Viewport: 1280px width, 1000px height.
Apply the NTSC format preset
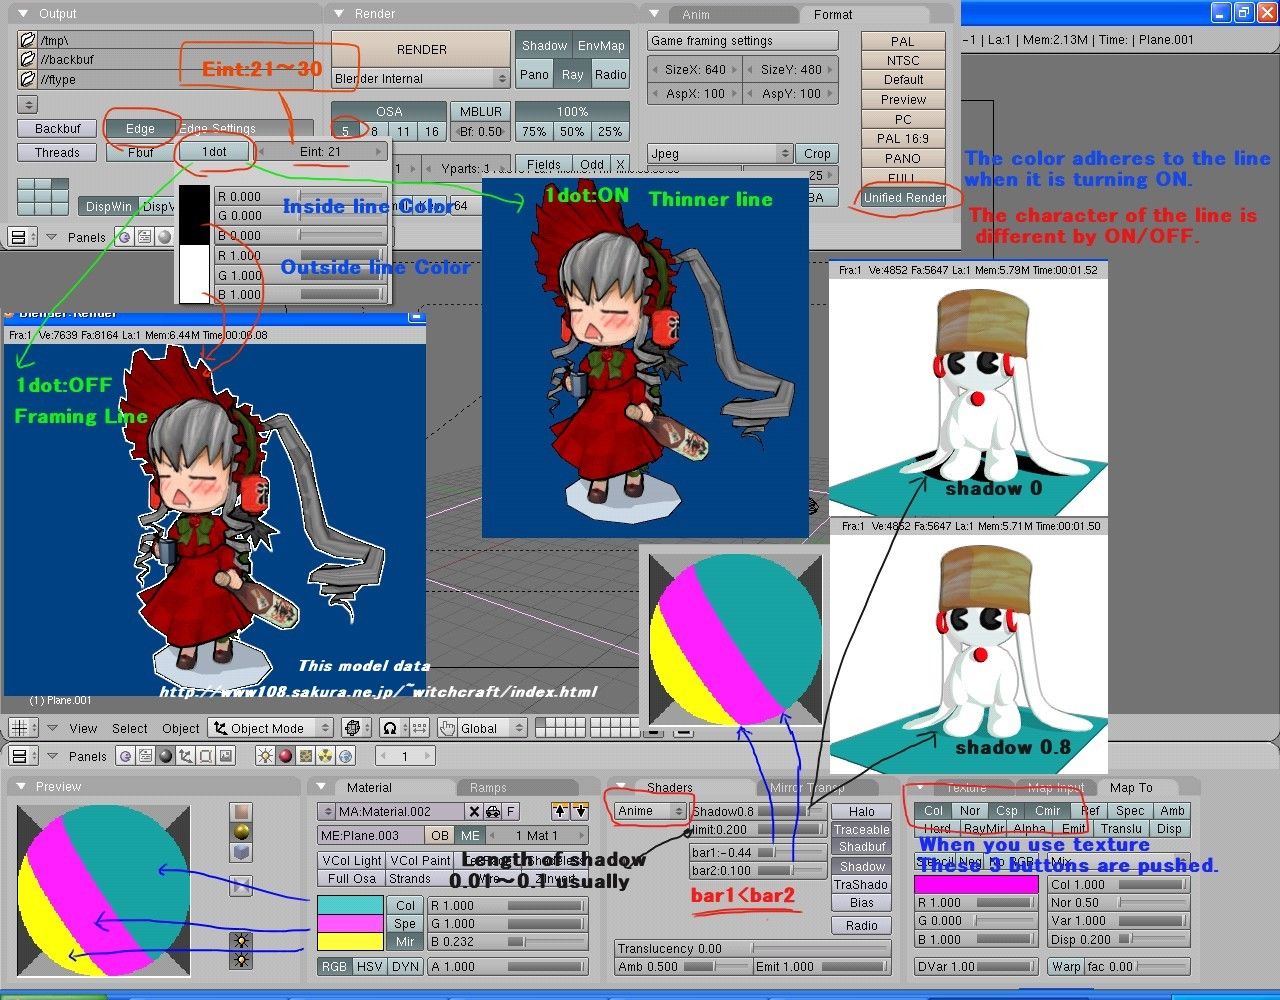click(903, 61)
